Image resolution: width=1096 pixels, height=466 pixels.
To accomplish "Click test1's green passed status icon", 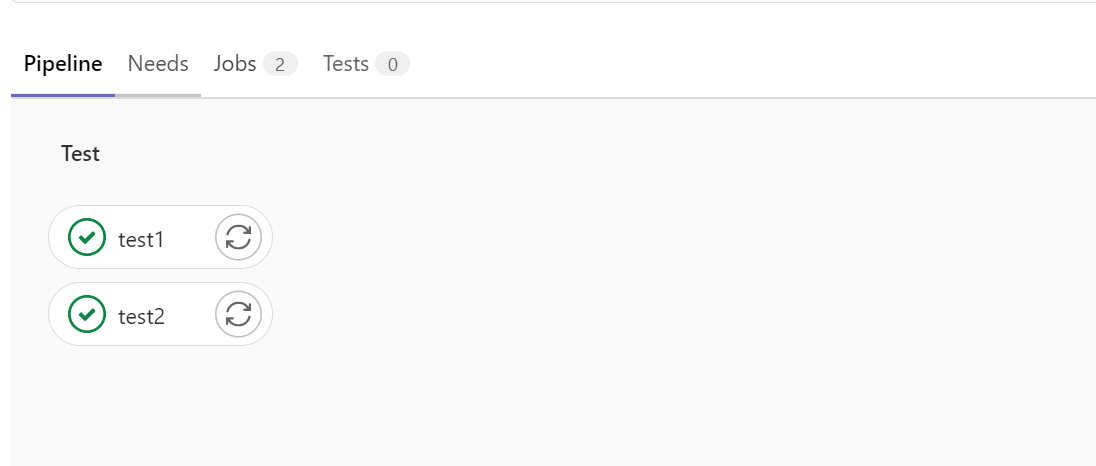I will pos(87,238).
